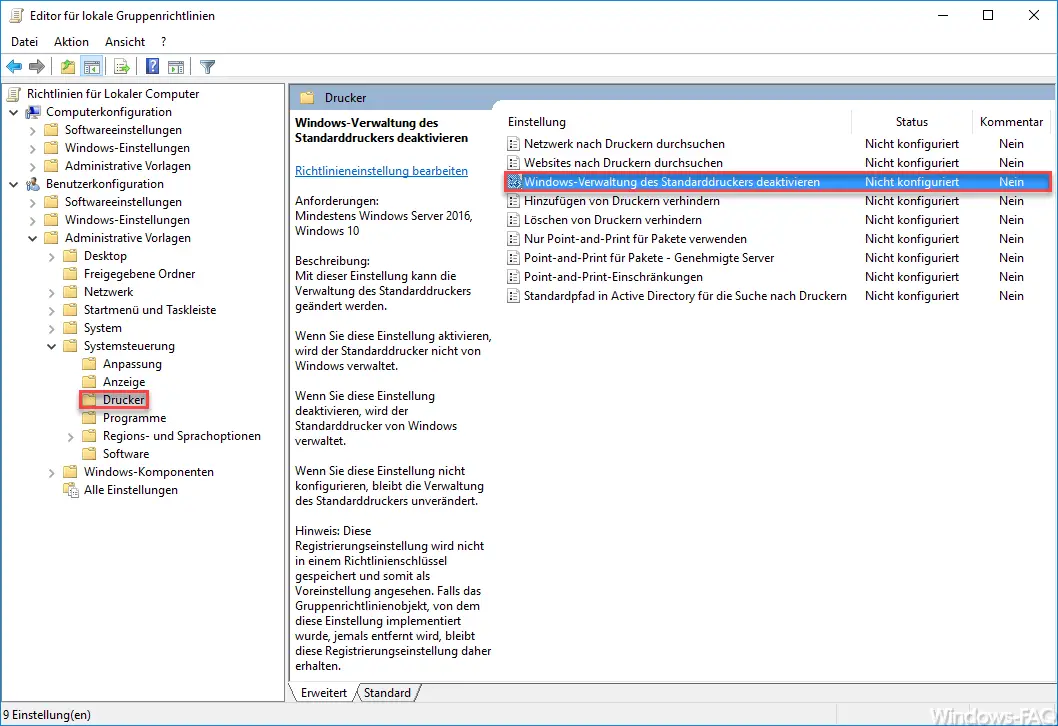The image size is (1058, 726).
Task: Click the Export list toolbar icon
Action: (121, 66)
